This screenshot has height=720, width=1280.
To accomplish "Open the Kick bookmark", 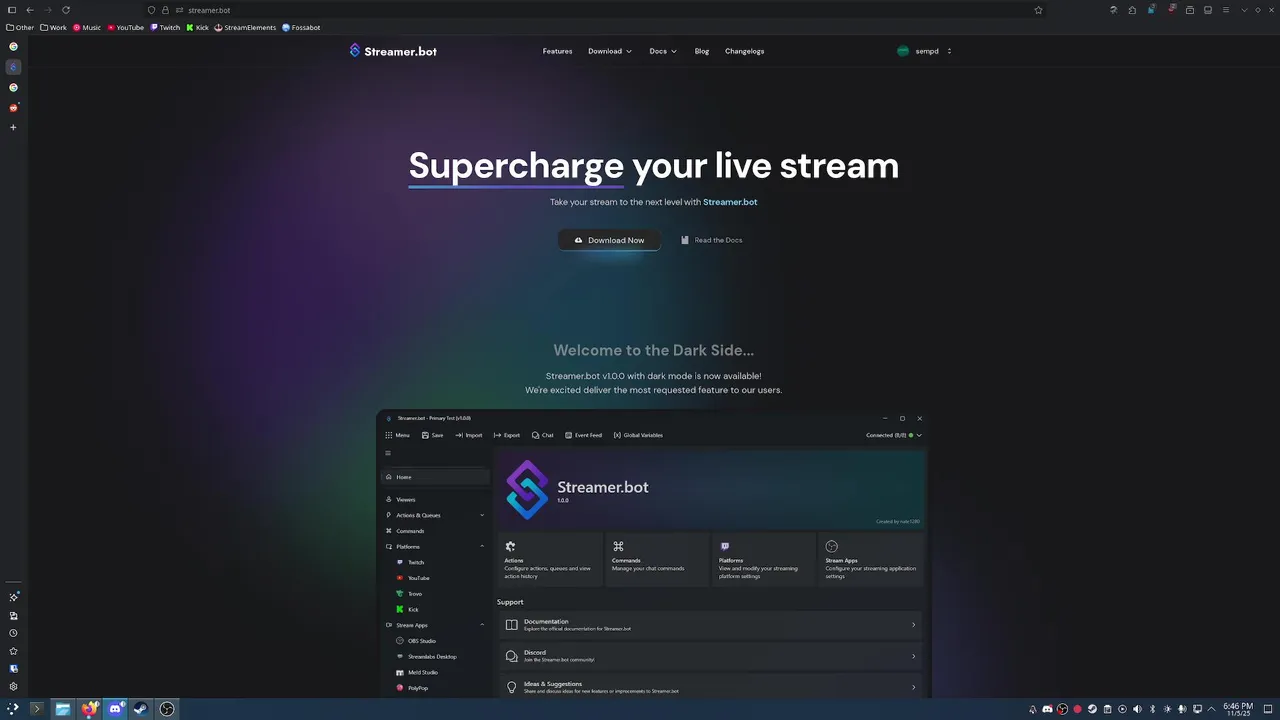I will point(198,28).
